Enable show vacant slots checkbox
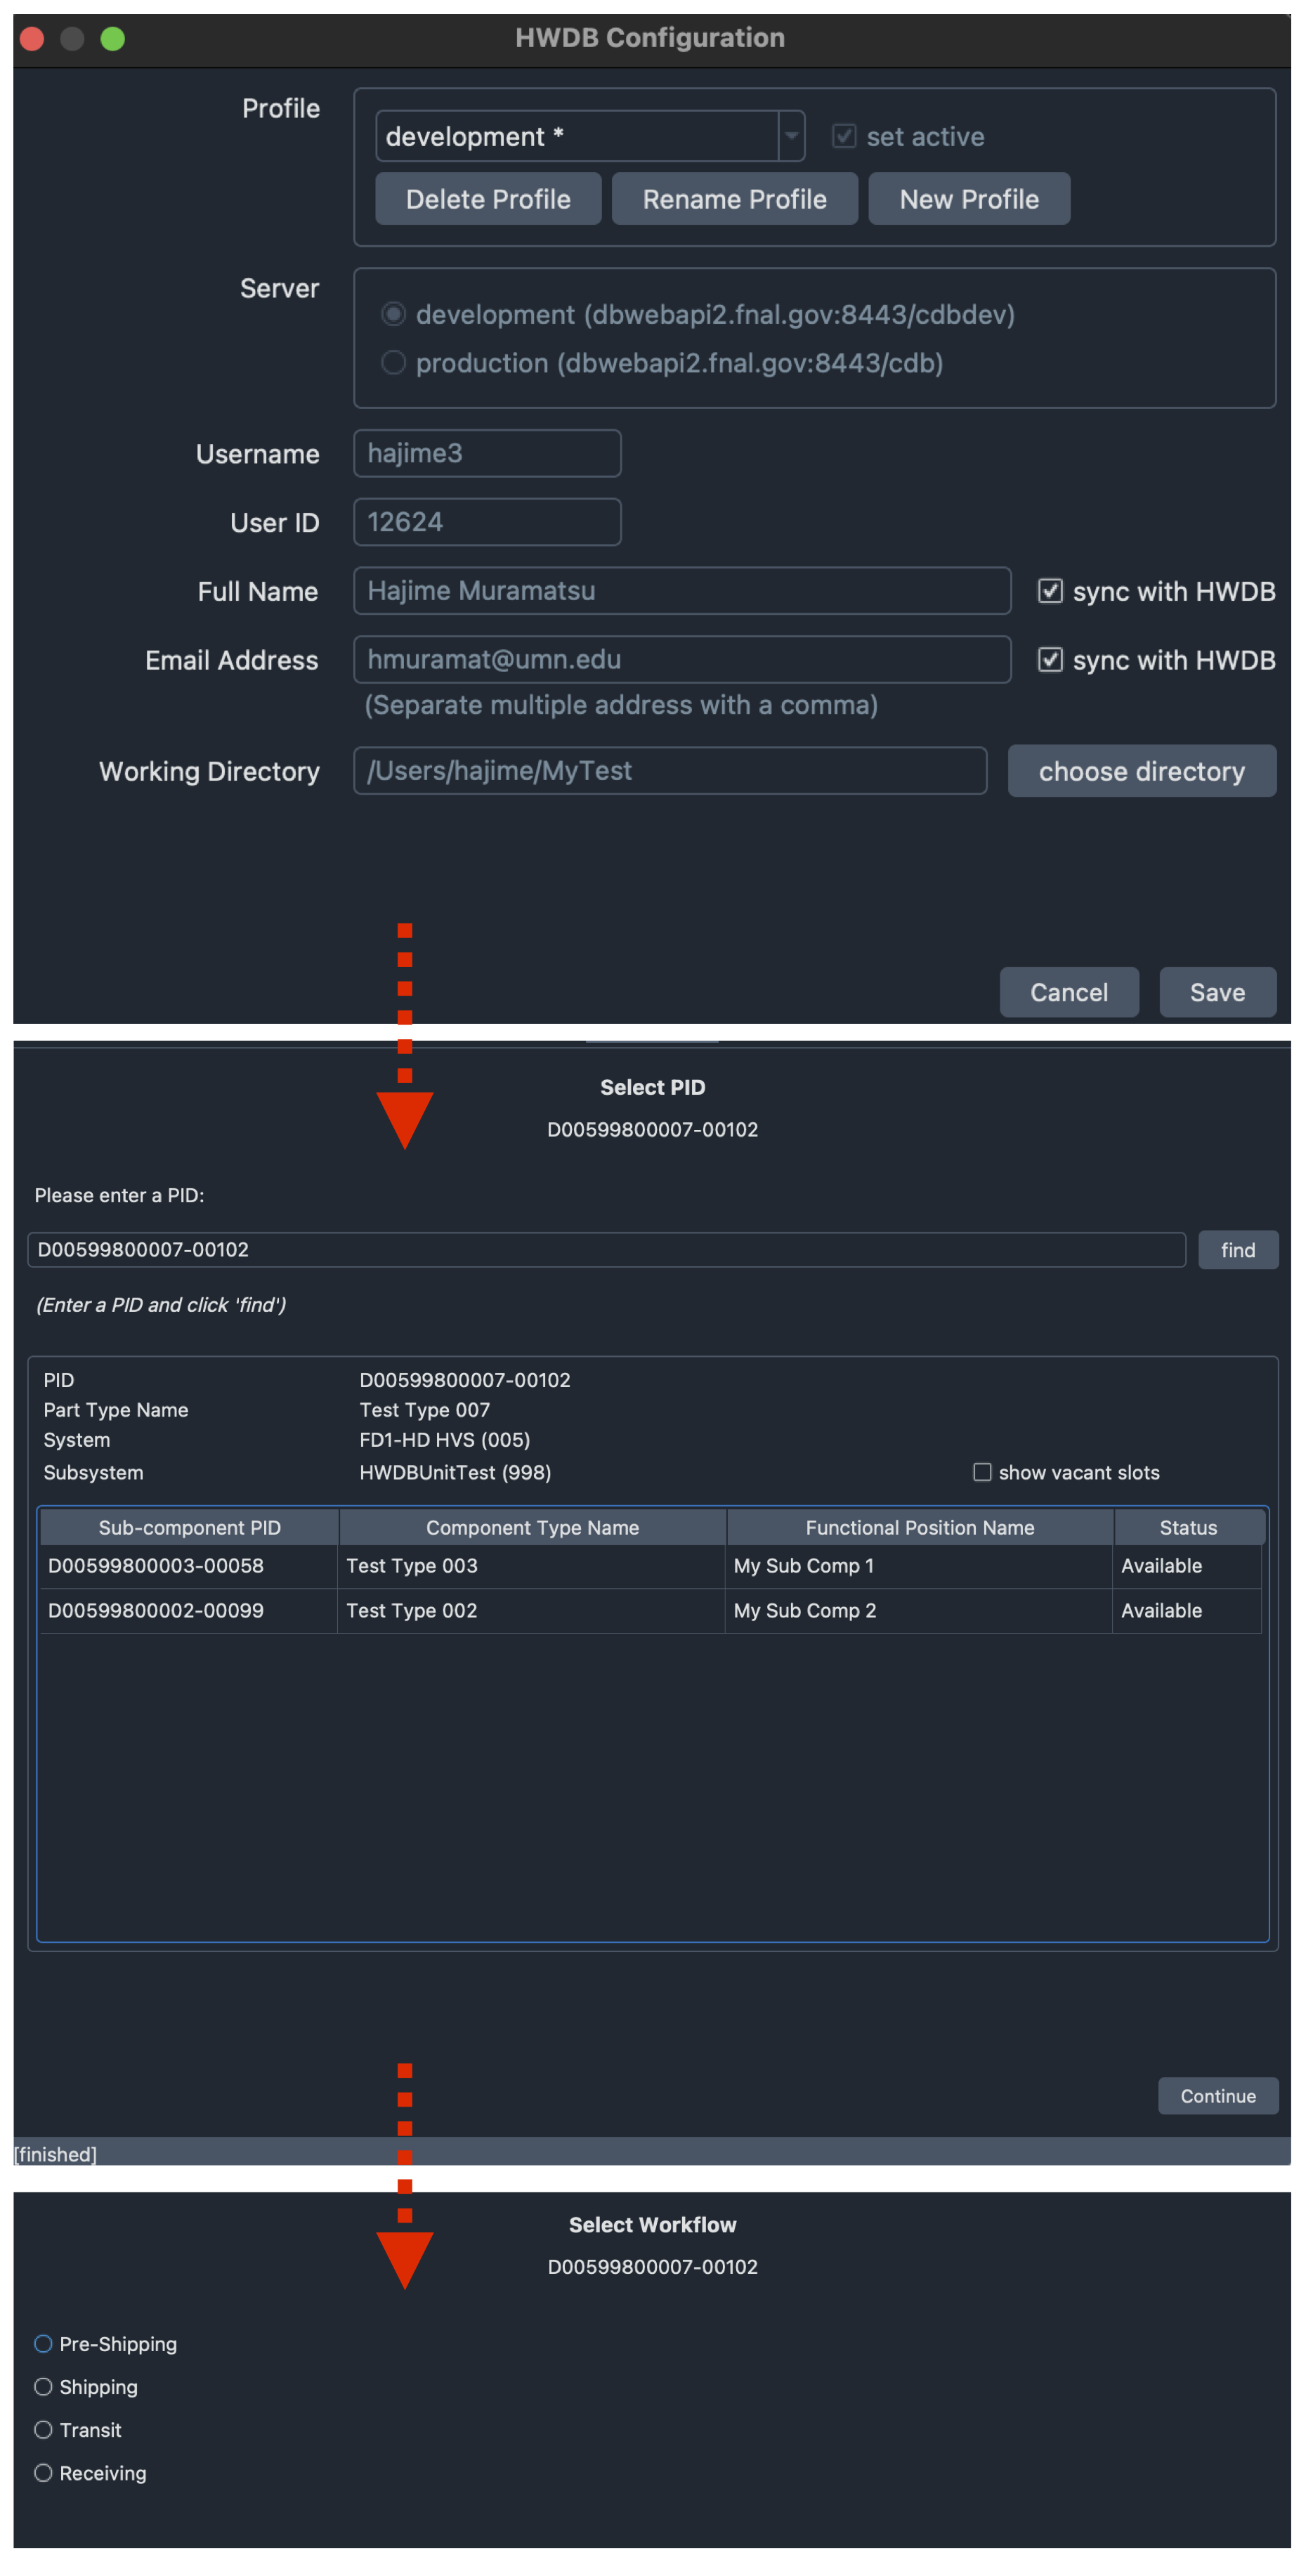Viewport: 1313px width, 2576px height. point(982,1471)
